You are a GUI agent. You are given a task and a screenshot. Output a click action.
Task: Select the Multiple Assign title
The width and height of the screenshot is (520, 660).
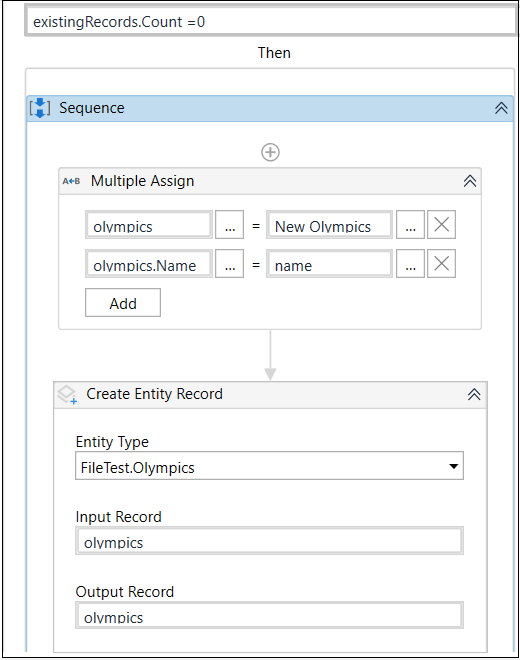pos(143,181)
